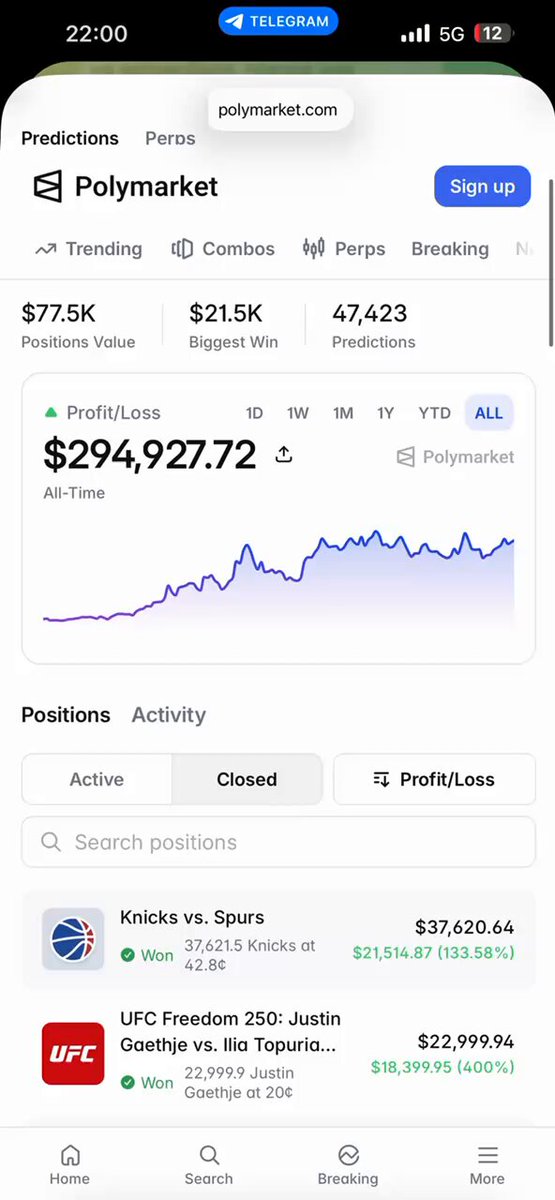This screenshot has height=1200, width=555.
Task: Switch to the Activity tab
Action: pyautogui.click(x=168, y=715)
